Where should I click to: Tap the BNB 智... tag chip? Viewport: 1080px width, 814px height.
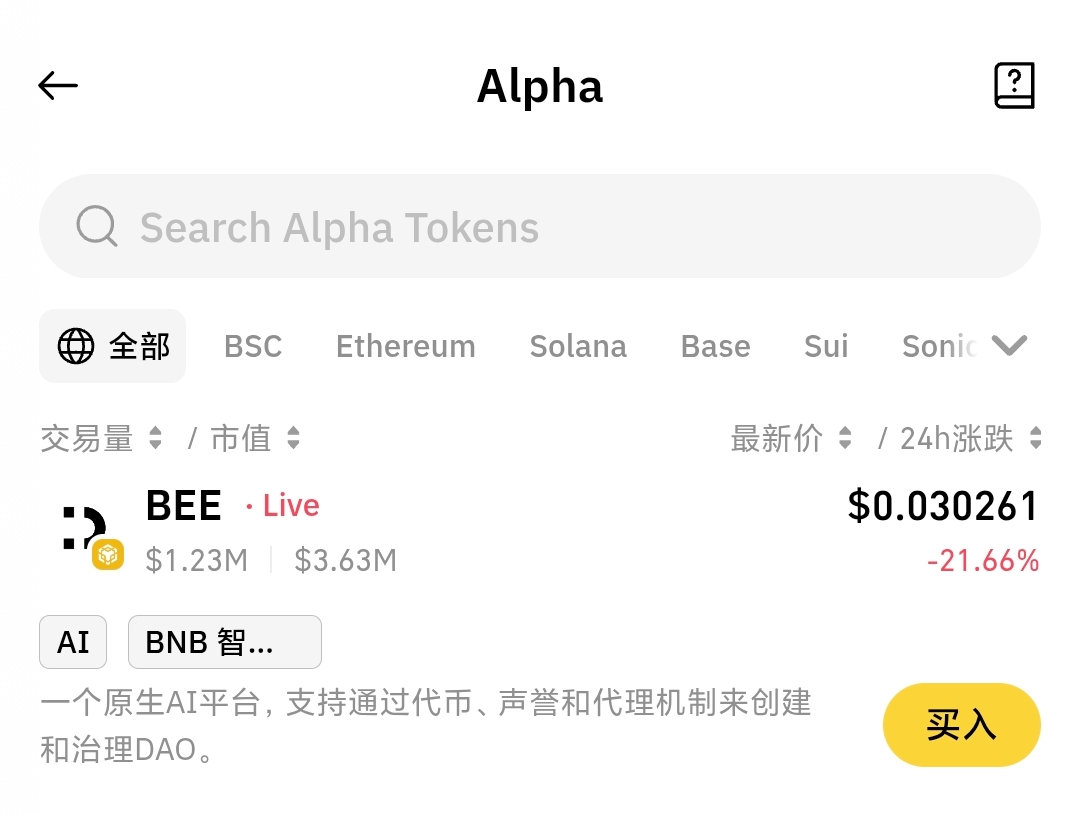click(224, 642)
